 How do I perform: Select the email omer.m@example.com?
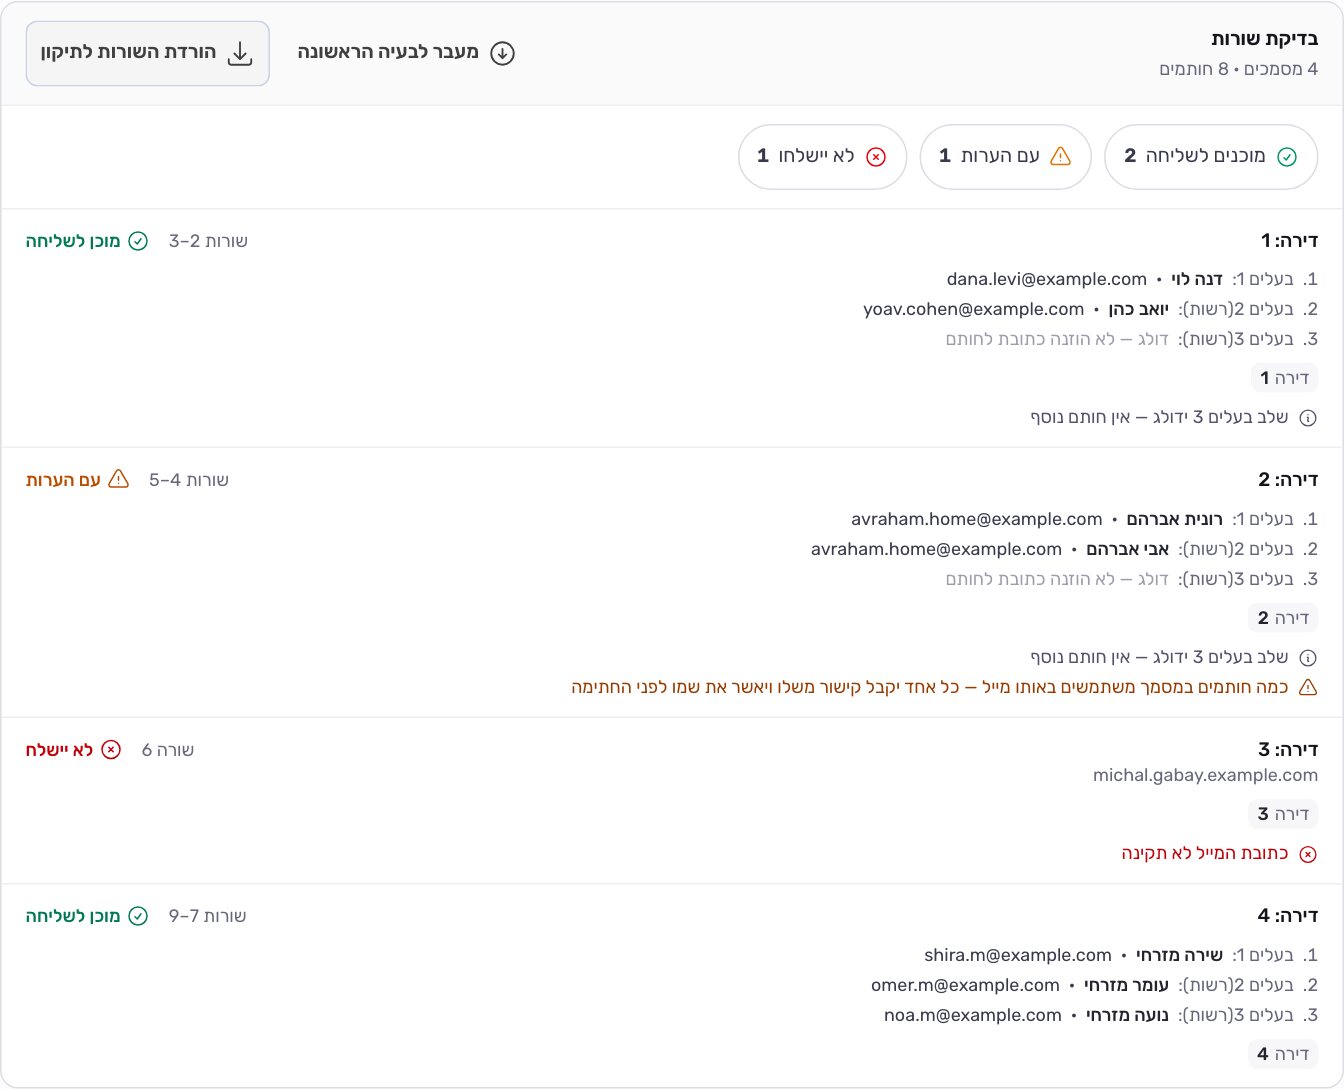[966, 985]
